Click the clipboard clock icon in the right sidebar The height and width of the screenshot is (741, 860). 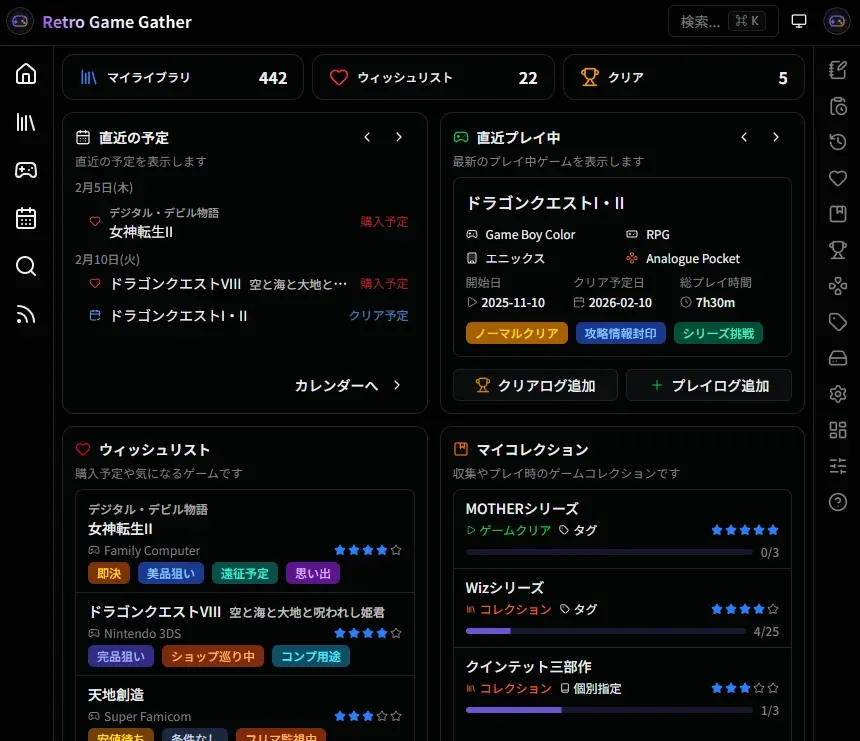(x=838, y=106)
